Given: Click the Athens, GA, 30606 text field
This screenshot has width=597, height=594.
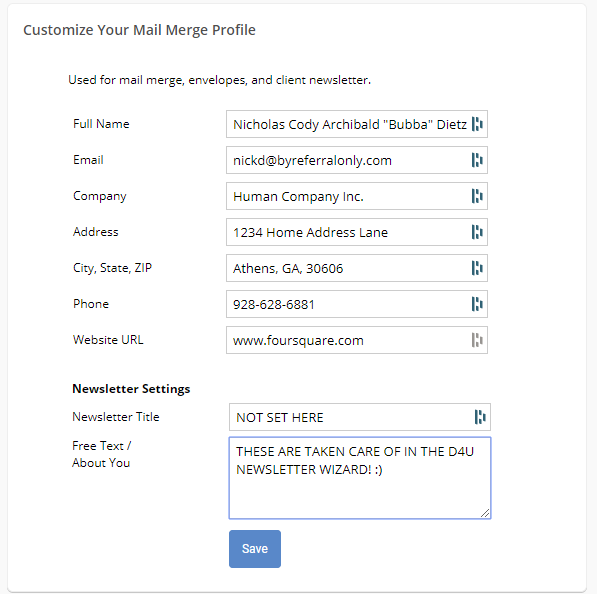Looking at the screenshot, I should pos(357,268).
